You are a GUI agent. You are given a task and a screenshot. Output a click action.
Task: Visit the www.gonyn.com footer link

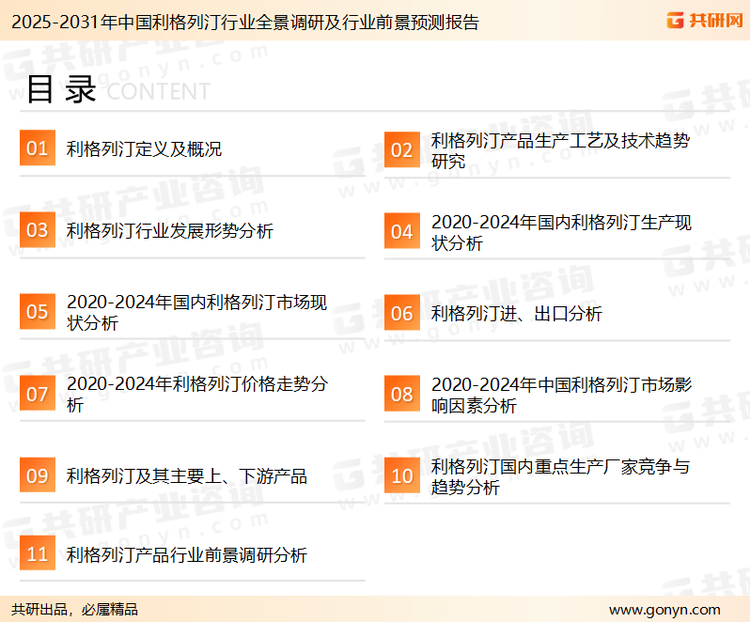coord(664,610)
